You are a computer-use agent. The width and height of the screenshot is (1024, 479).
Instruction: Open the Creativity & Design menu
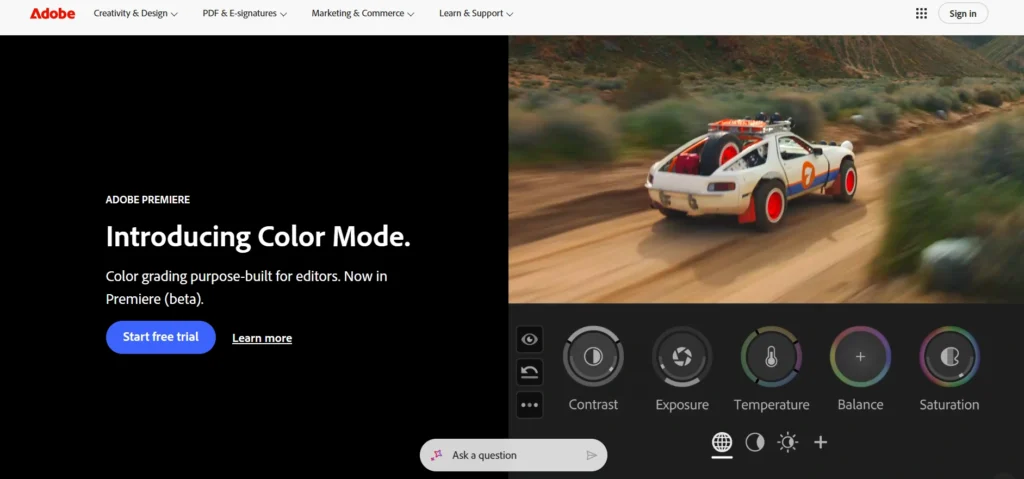click(135, 14)
